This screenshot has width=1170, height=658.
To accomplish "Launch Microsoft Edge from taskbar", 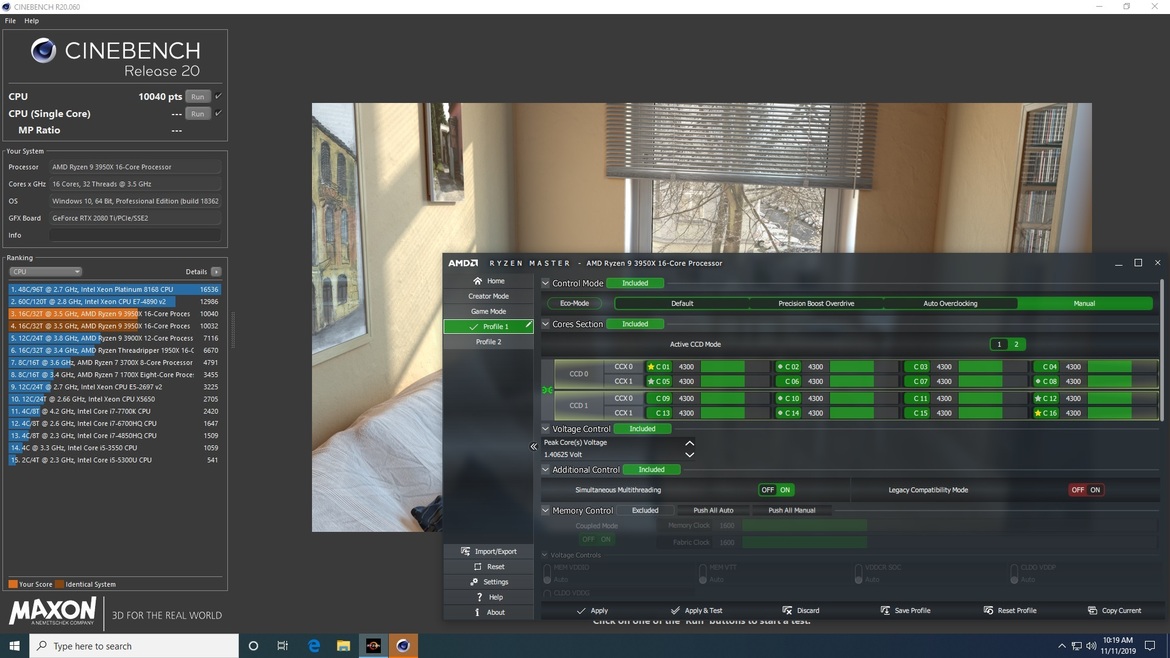I will 313,645.
